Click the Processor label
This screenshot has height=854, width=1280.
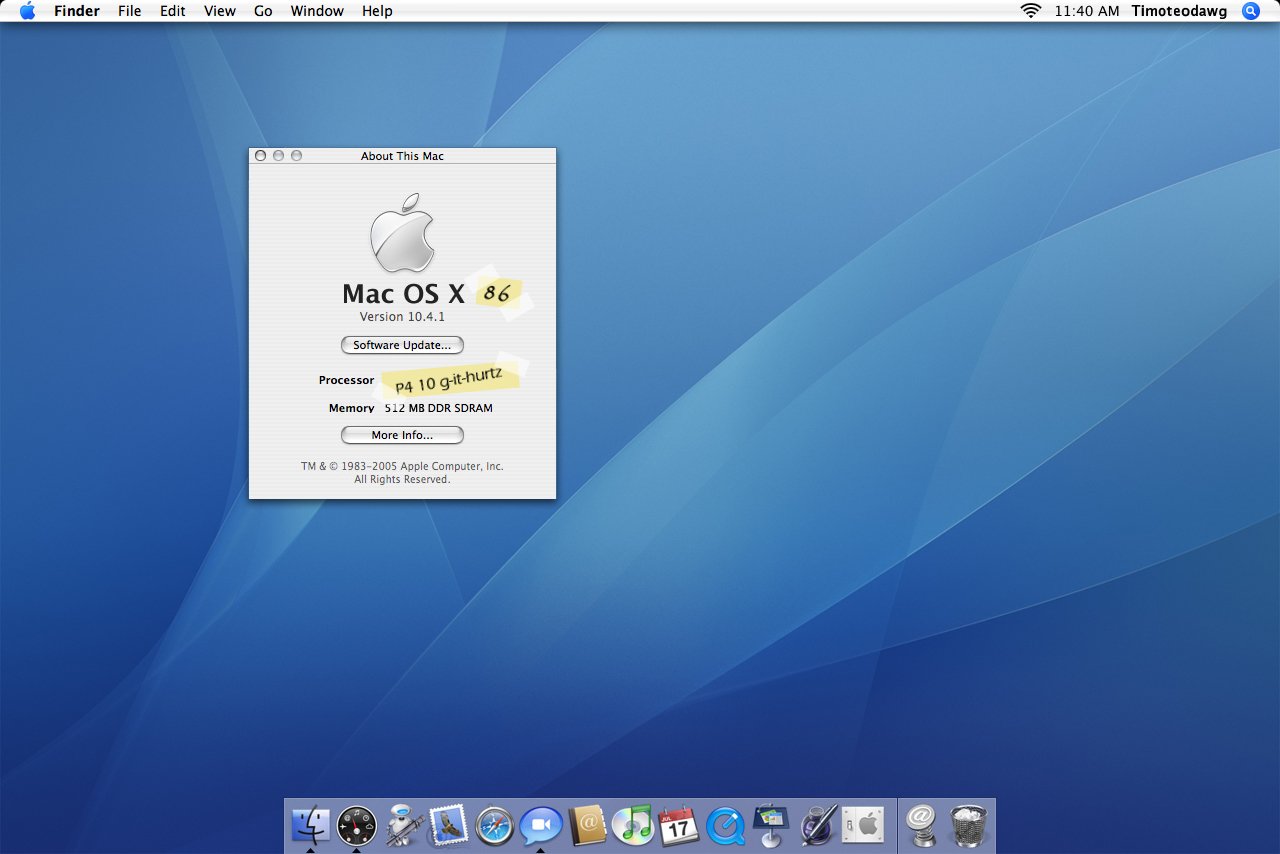346,380
